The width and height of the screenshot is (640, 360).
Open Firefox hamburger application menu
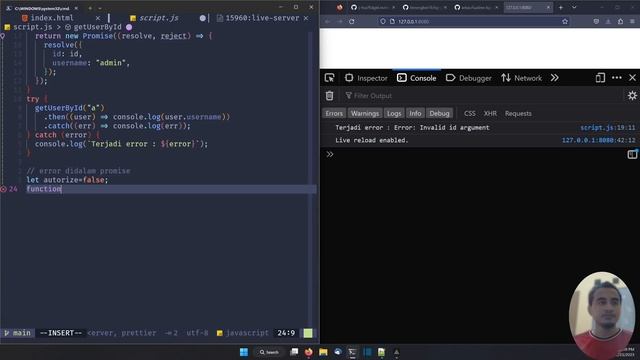tap(632, 21)
